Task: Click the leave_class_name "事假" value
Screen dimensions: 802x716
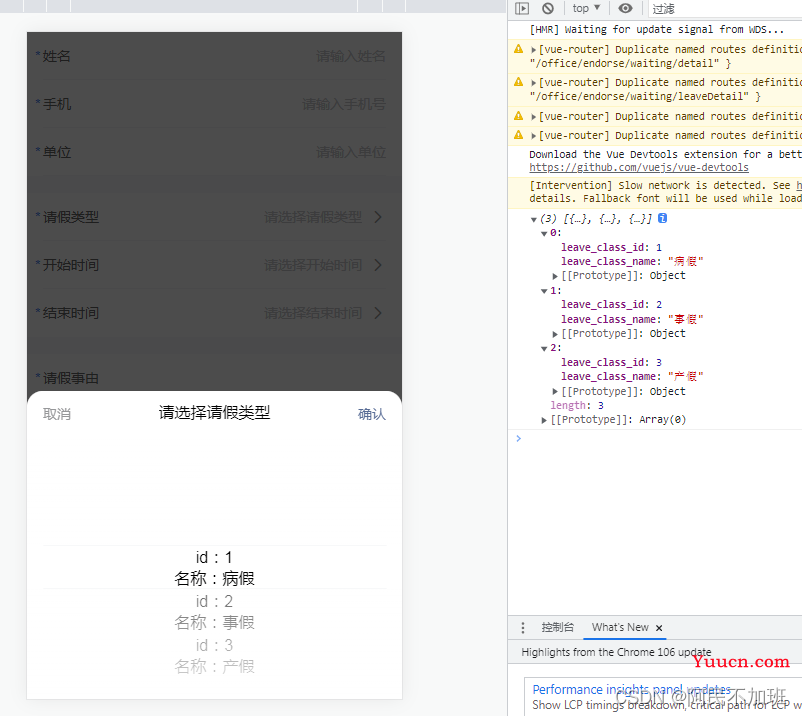Action: coord(685,320)
